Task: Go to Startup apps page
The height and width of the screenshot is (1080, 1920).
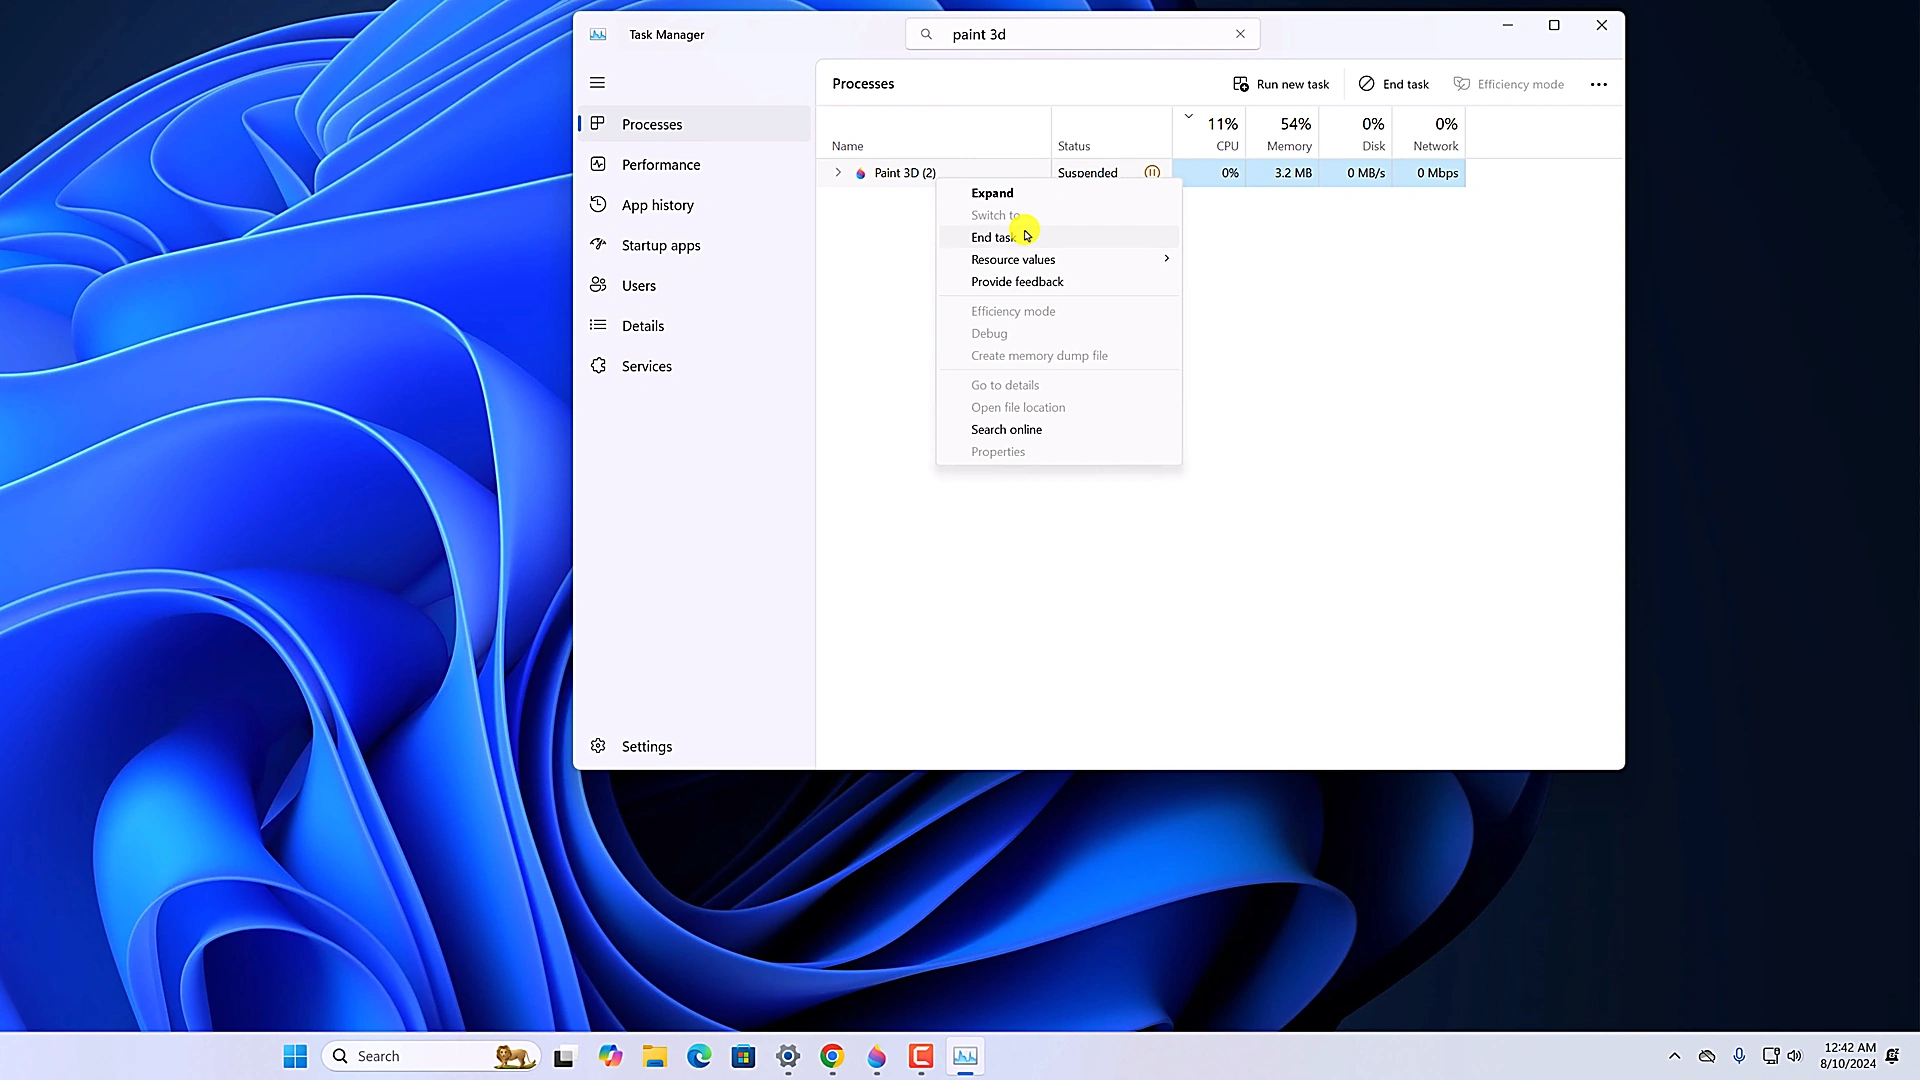Action: tap(694, 245)
